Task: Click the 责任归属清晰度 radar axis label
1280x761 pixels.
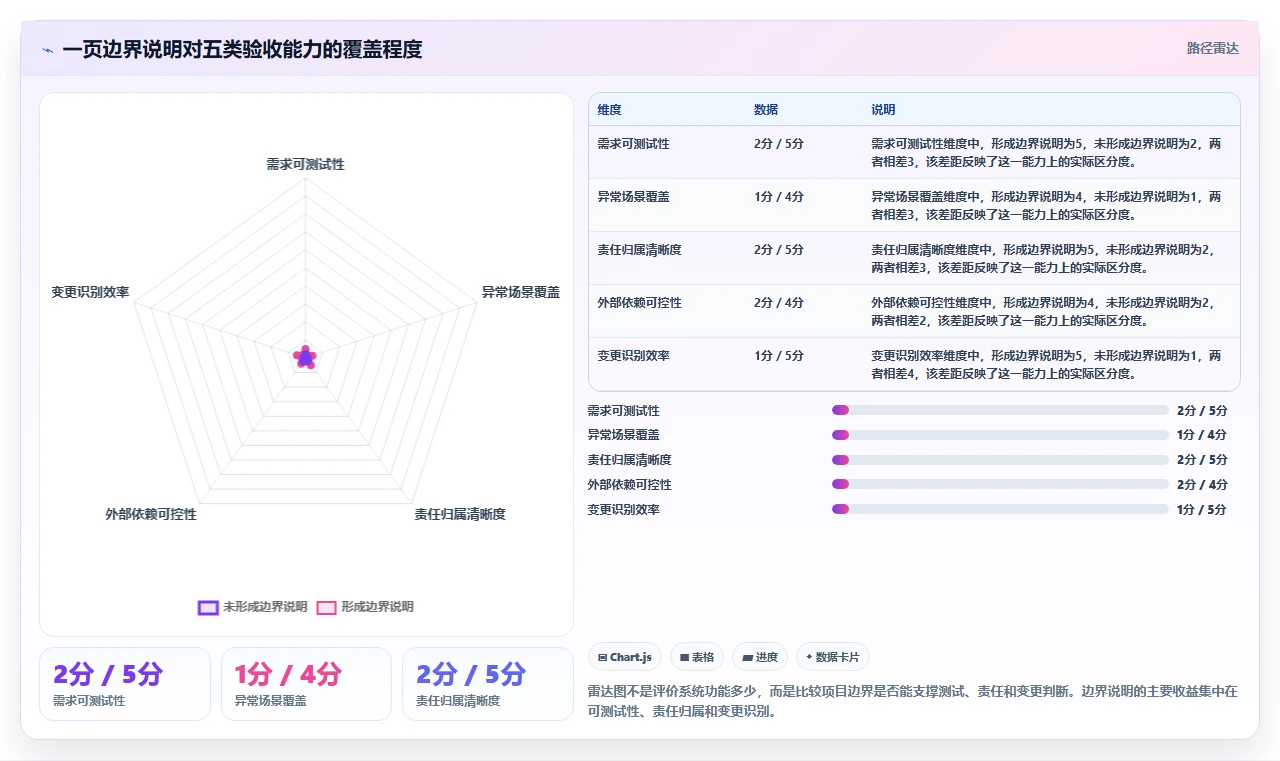Action: tap(460, 514)
